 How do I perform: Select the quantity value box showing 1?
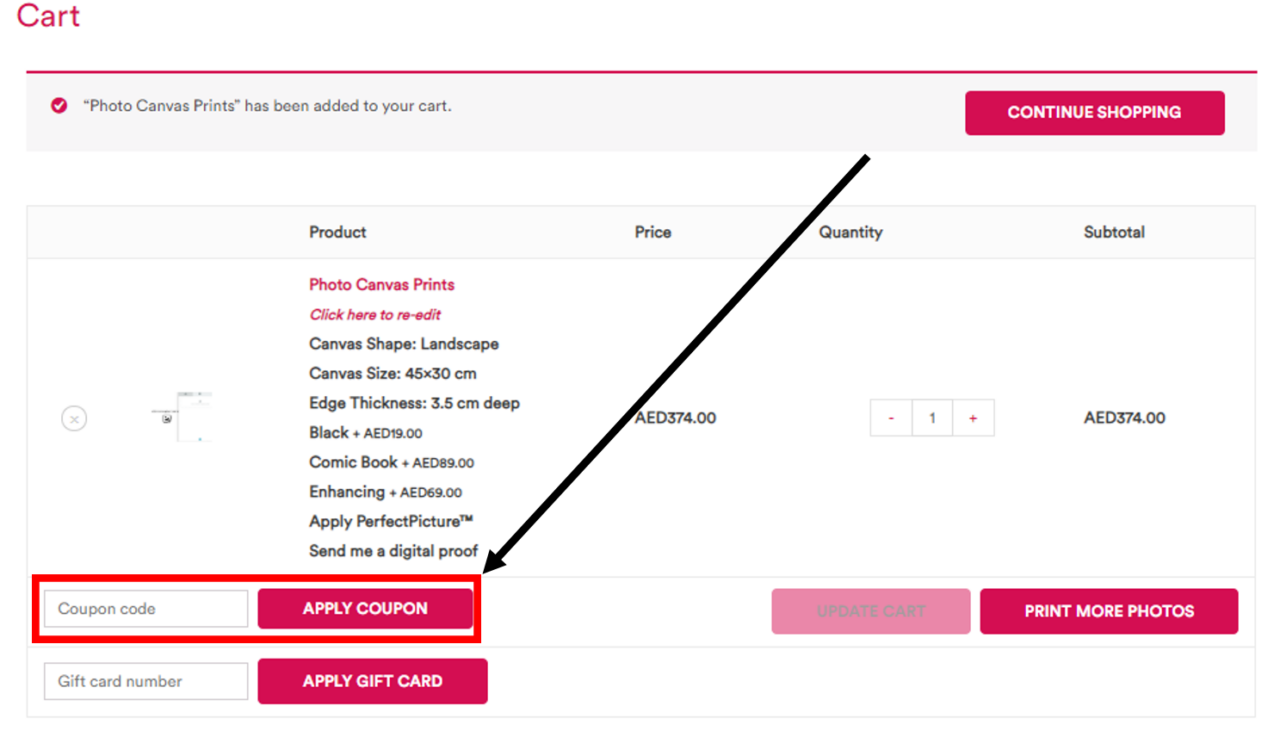932,417
